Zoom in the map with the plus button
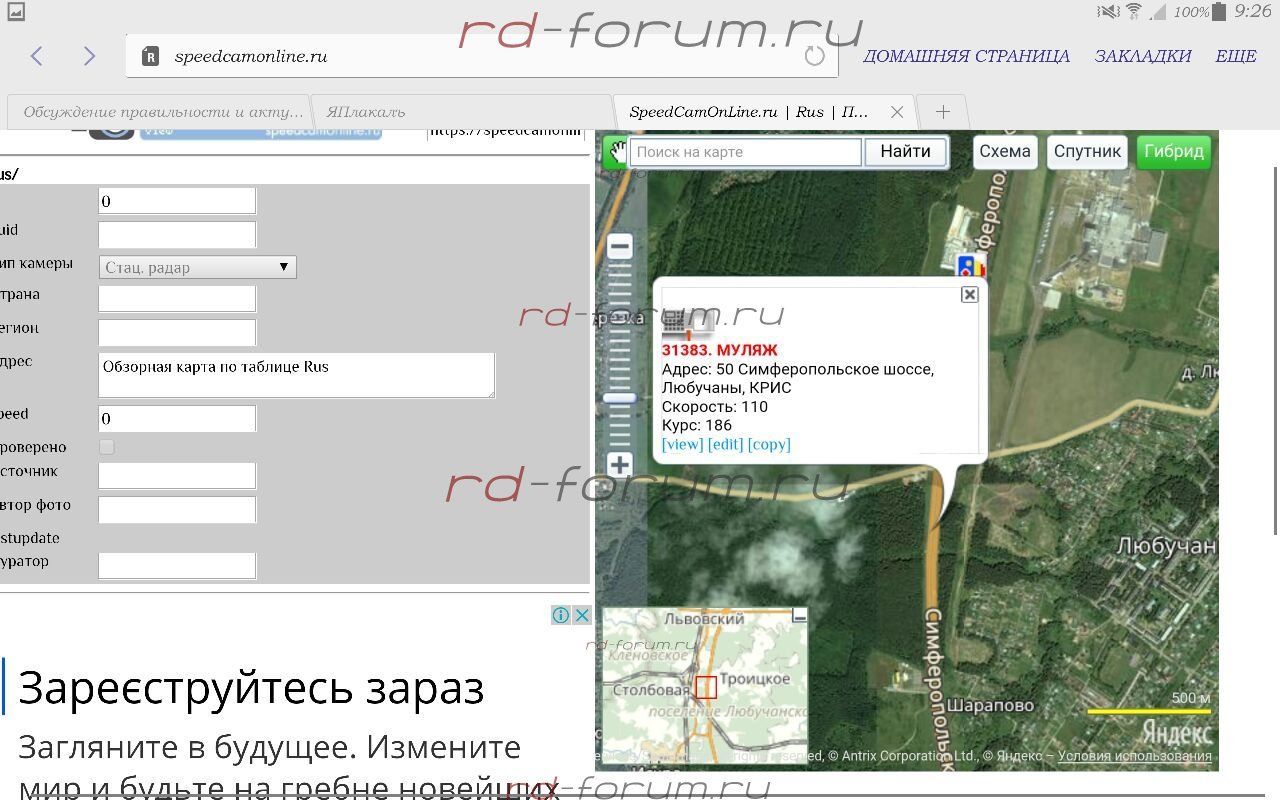The width and height of the screenshot is (1280, 800). (620, 465)
